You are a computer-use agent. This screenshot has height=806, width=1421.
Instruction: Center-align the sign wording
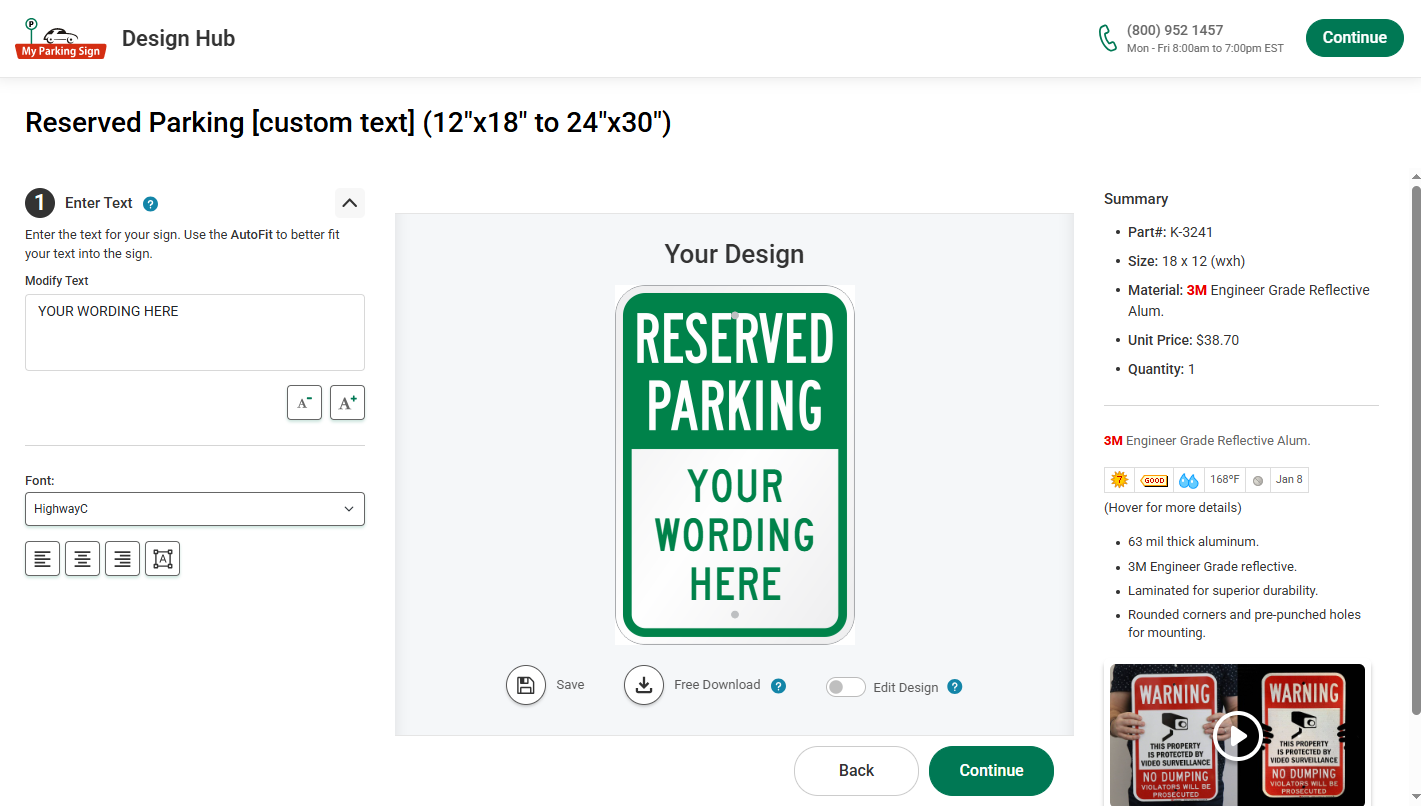coord(82,558)
